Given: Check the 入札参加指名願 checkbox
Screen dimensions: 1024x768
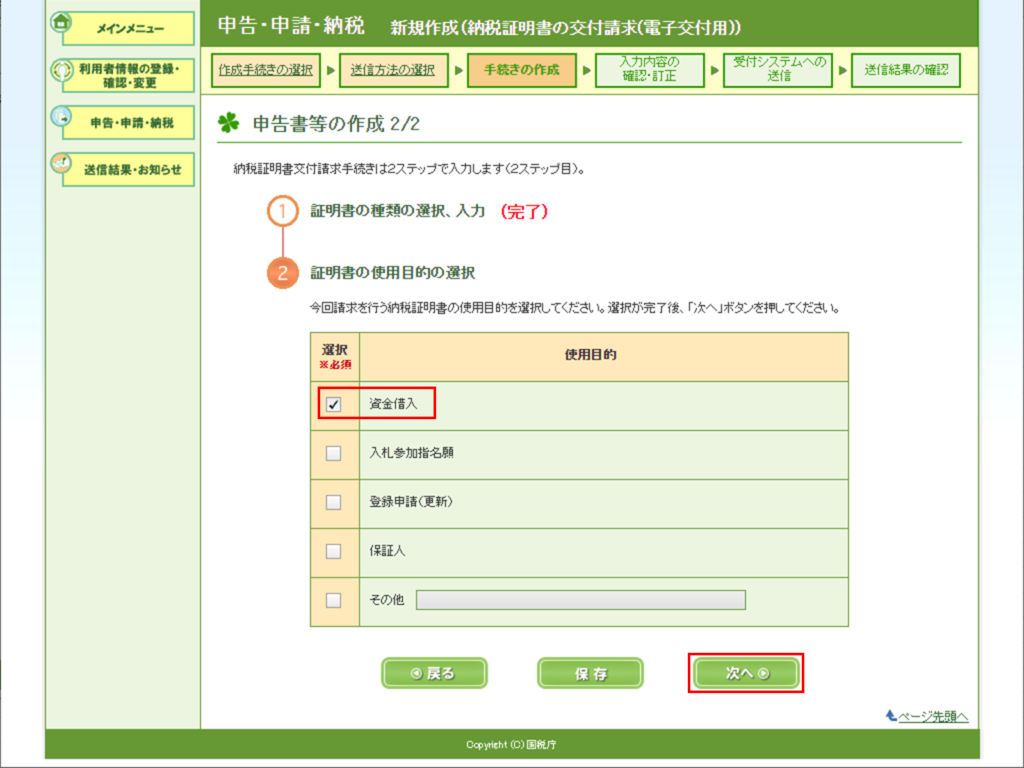Looking at the screenshot, I should [334, 453].
